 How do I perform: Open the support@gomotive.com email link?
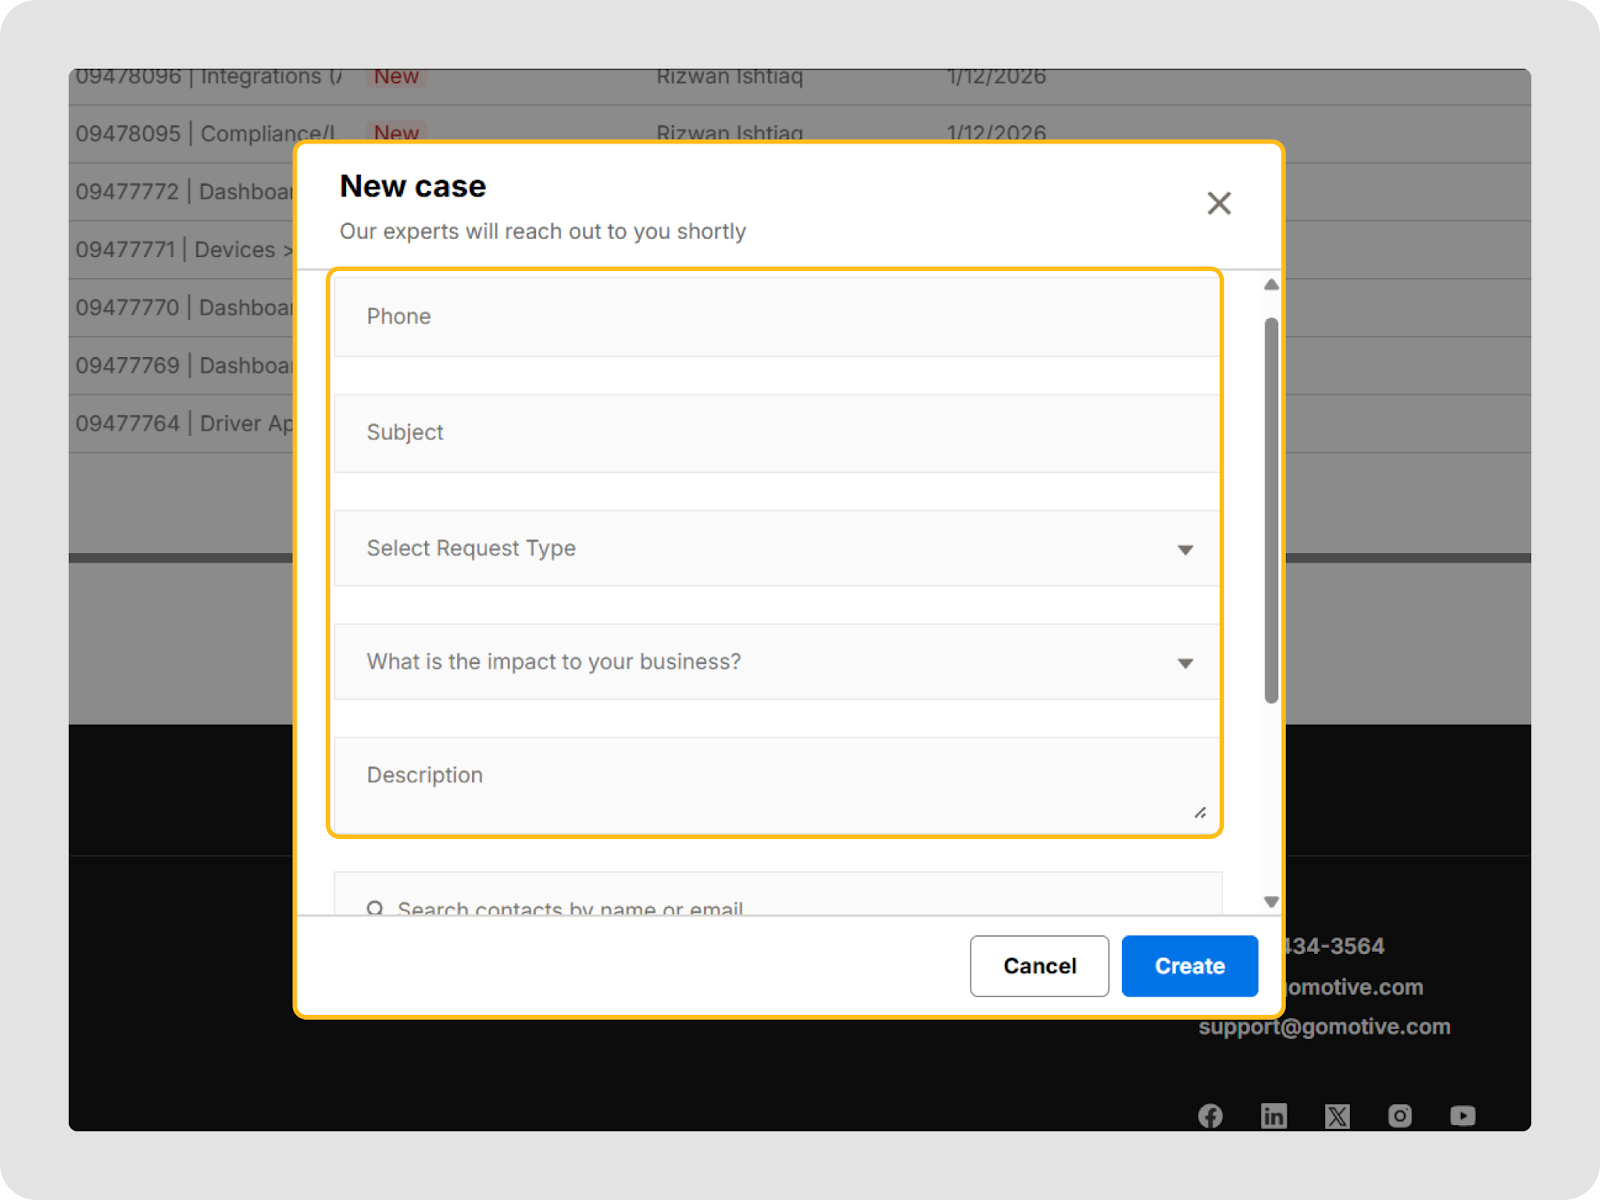click(x=1324, y=1027)
